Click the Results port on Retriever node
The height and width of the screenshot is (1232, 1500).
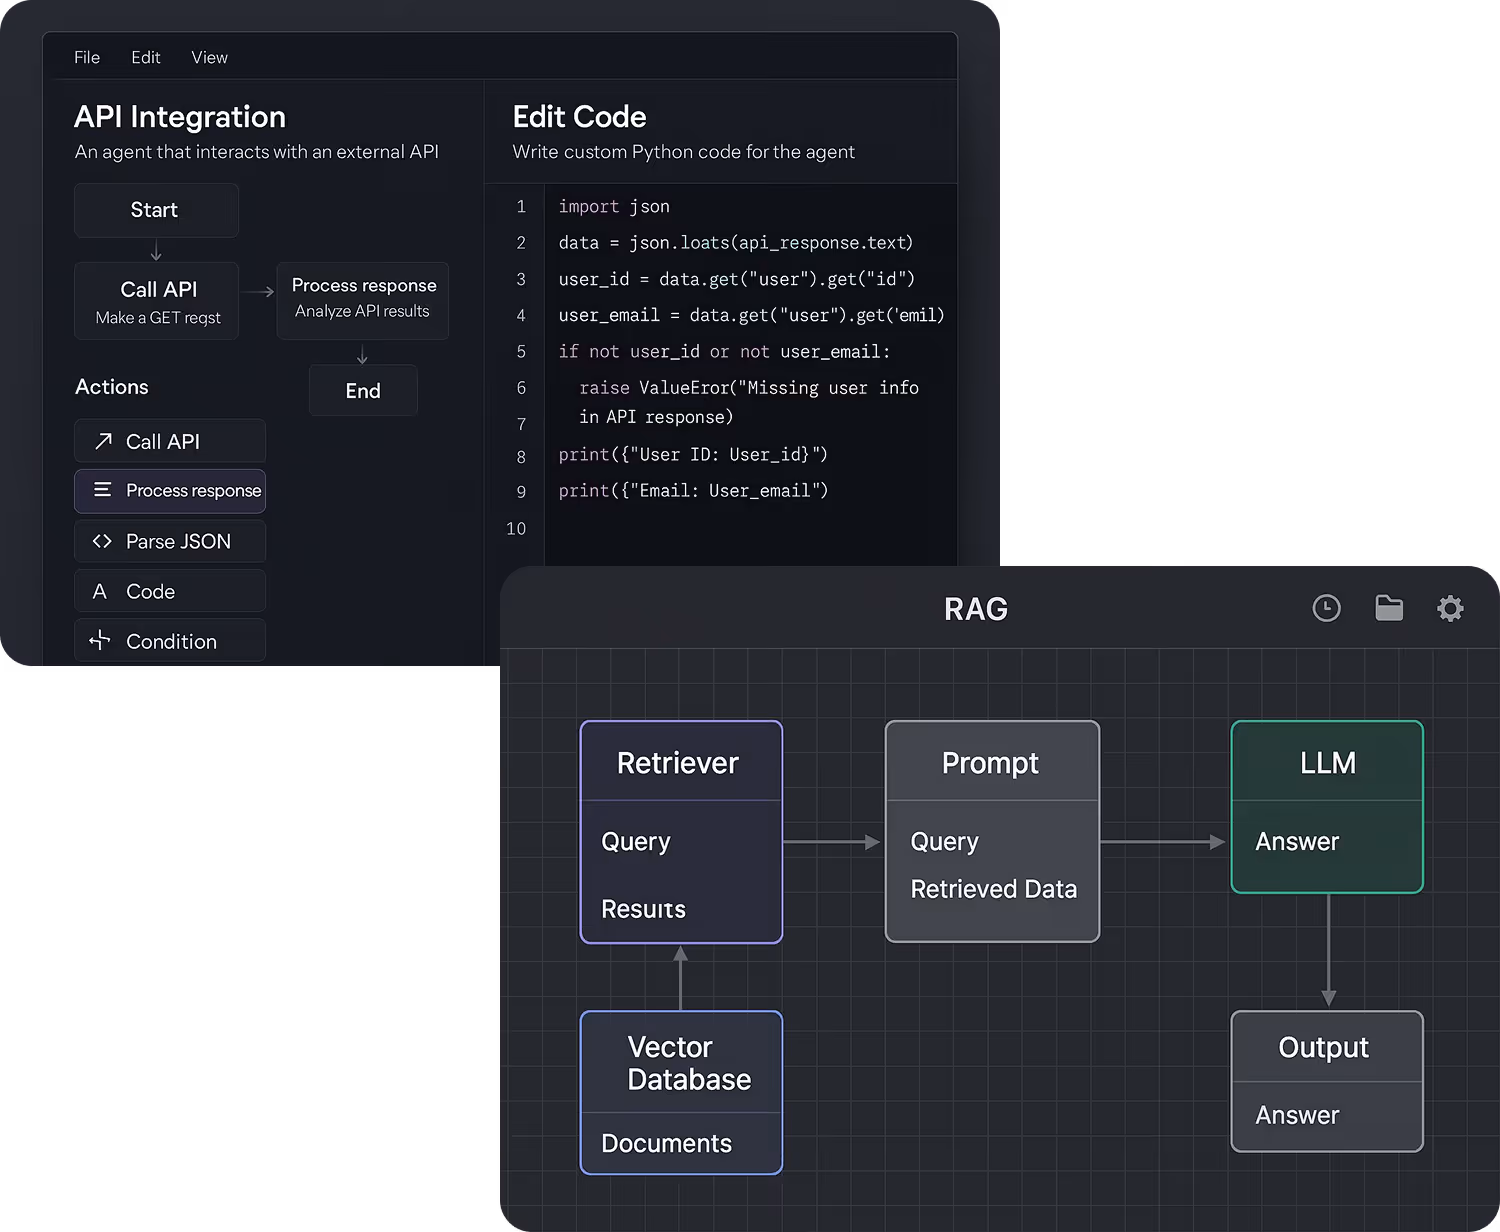tap(643, 909)
